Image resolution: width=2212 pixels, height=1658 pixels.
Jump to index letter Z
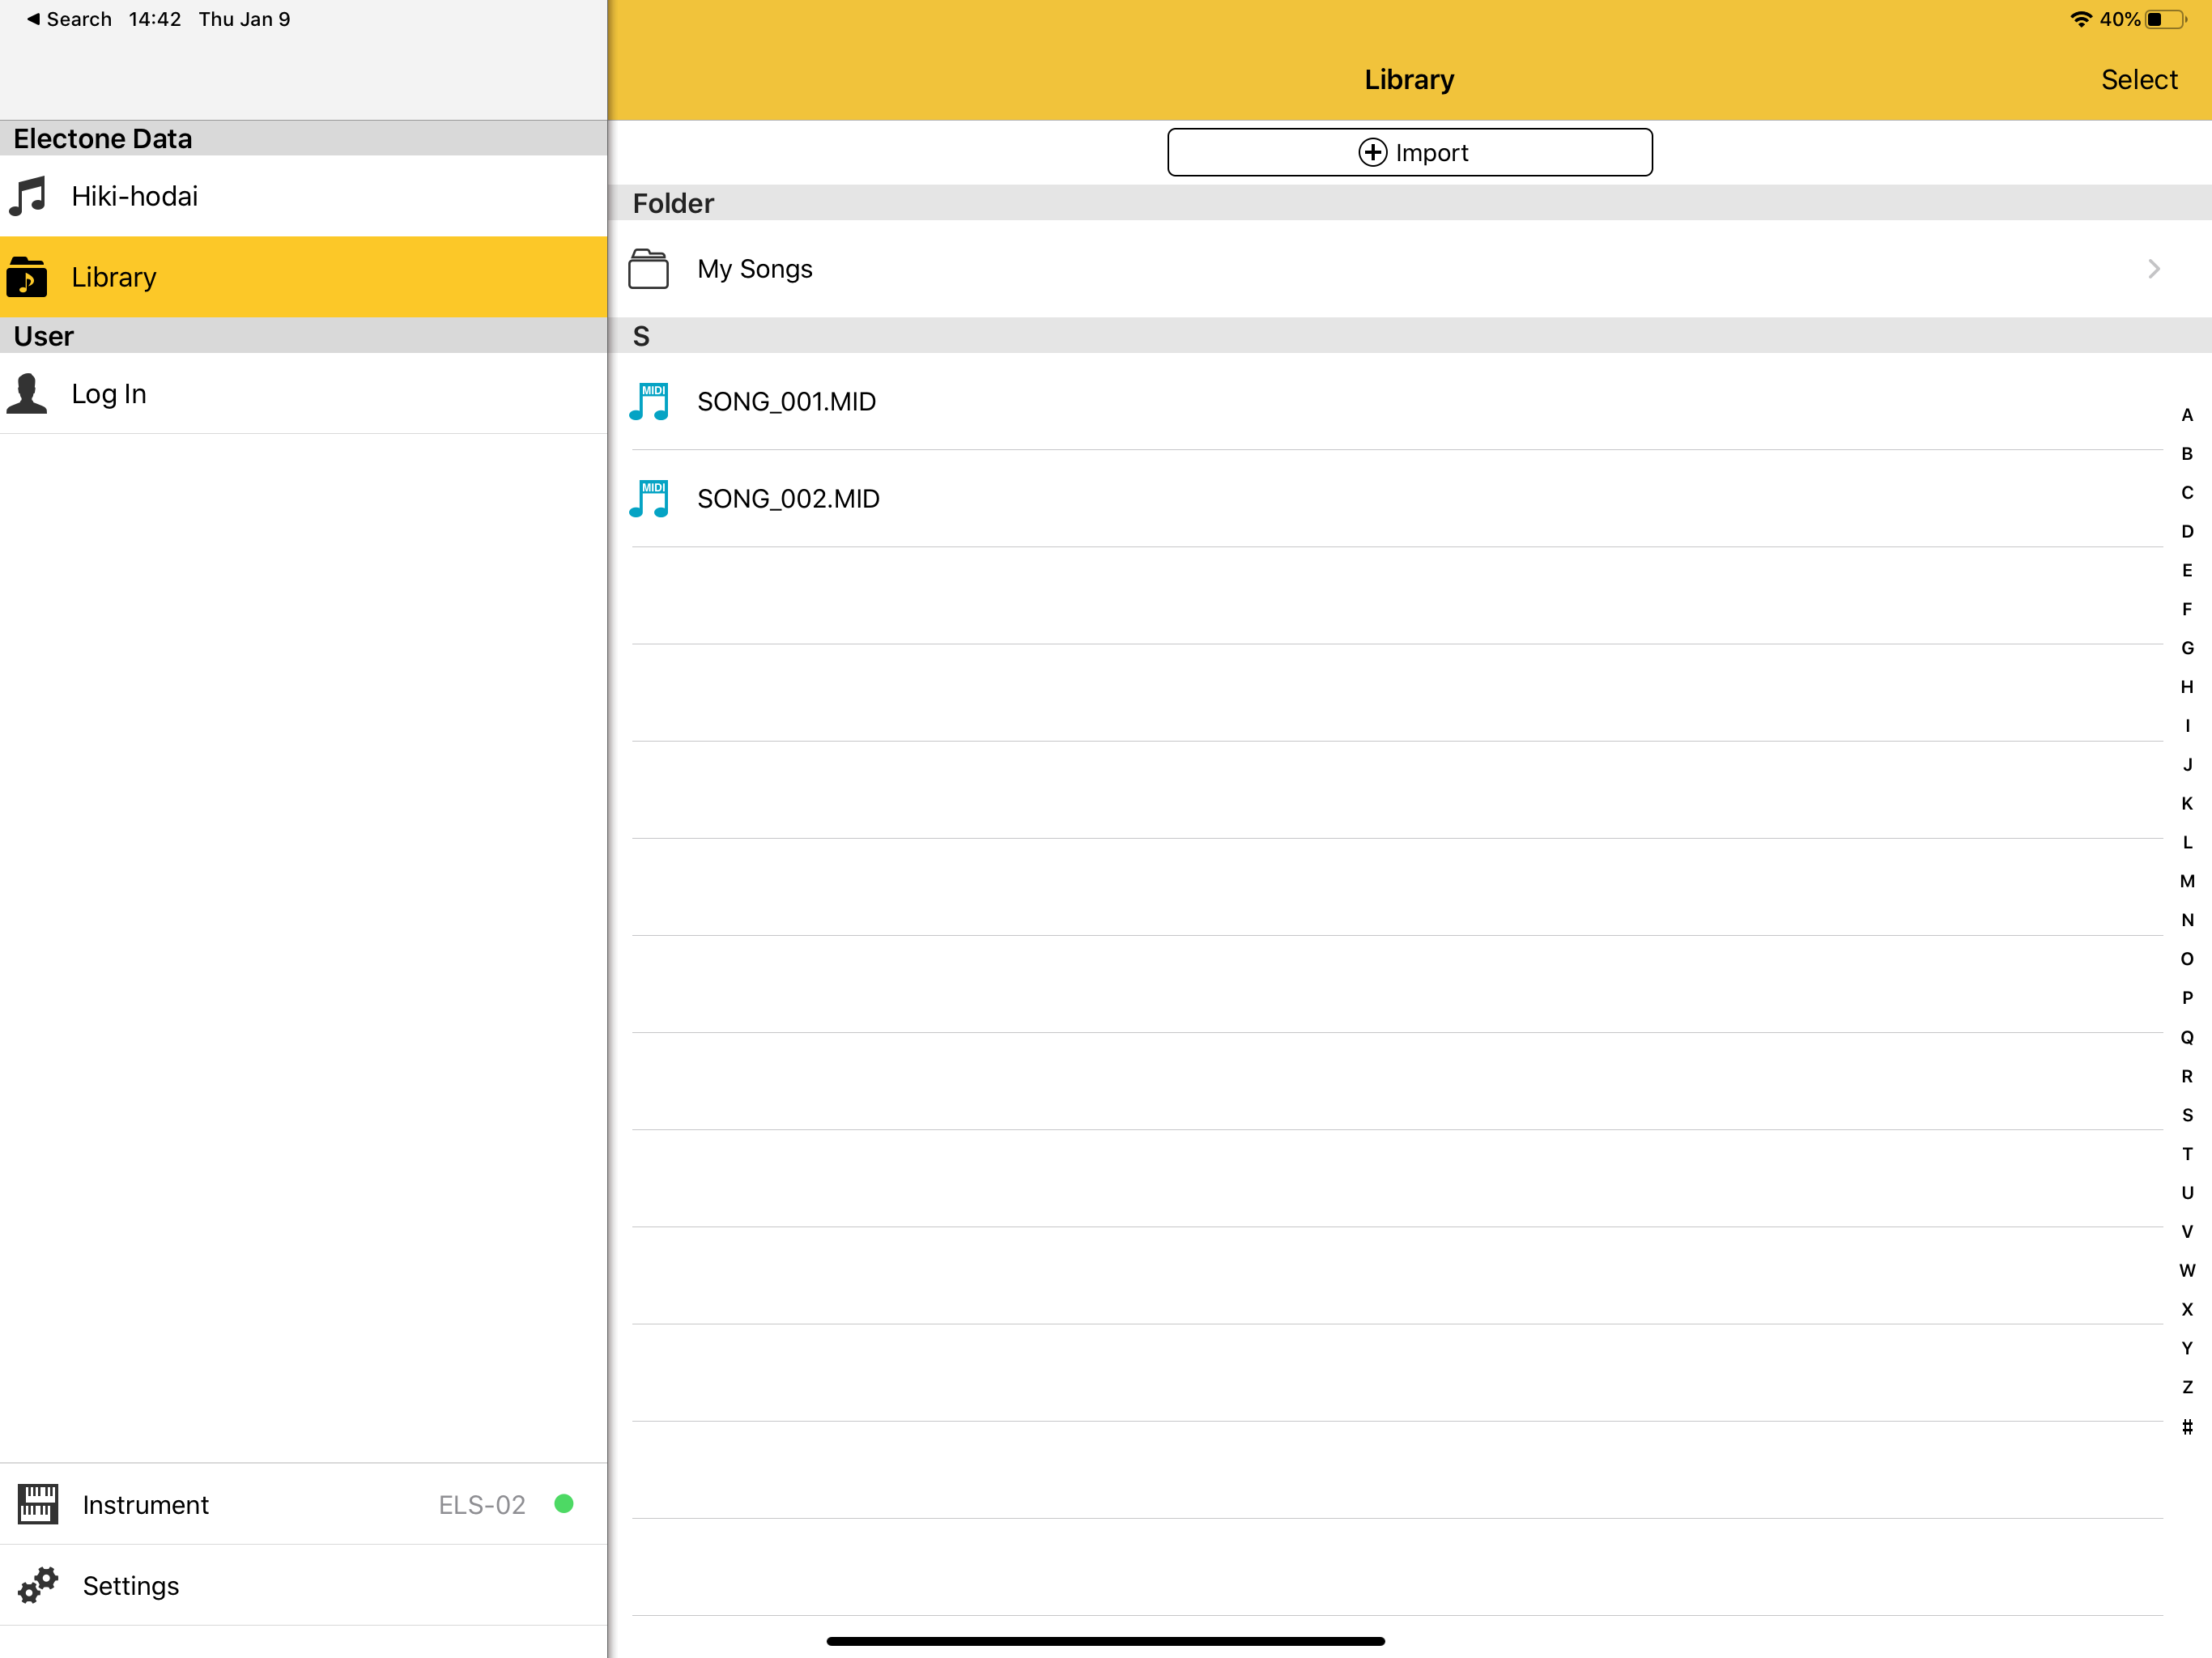[x=2187, y=1387]
